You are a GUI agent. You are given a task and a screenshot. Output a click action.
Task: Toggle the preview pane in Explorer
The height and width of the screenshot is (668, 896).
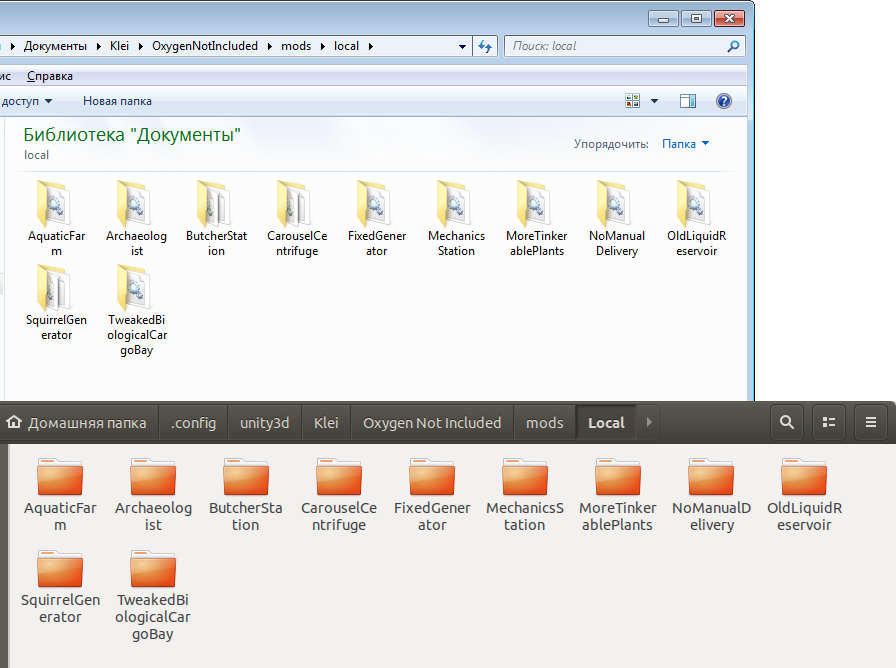click(x=688, y=101)
